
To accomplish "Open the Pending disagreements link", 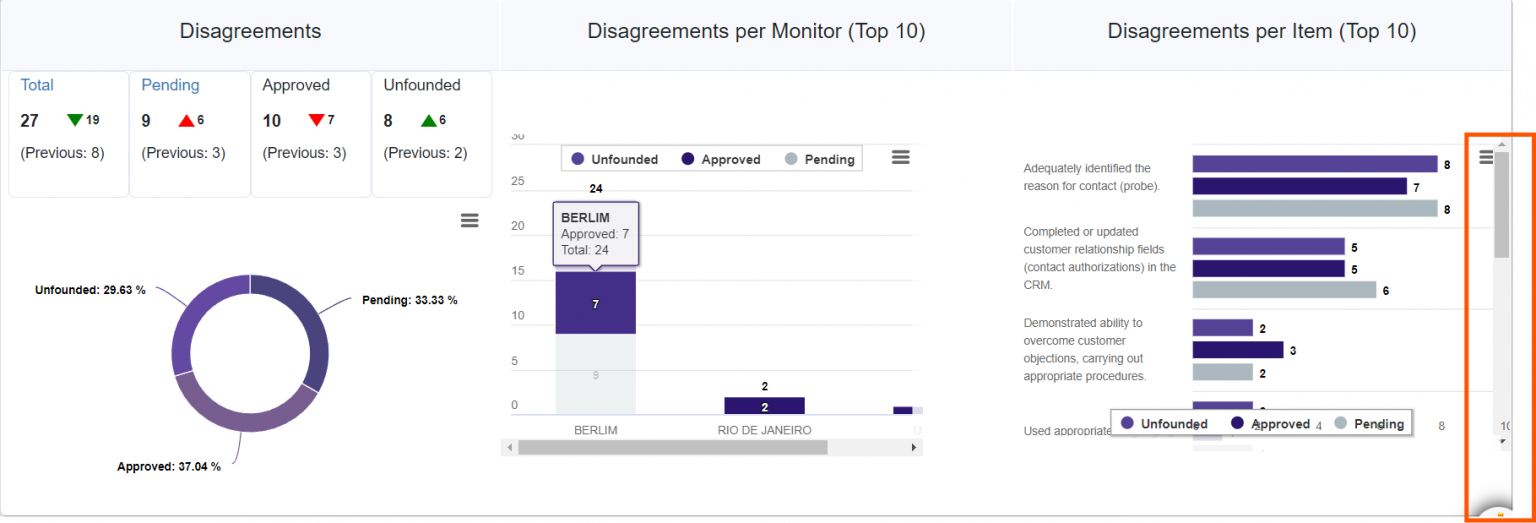I will pos(170,85).
